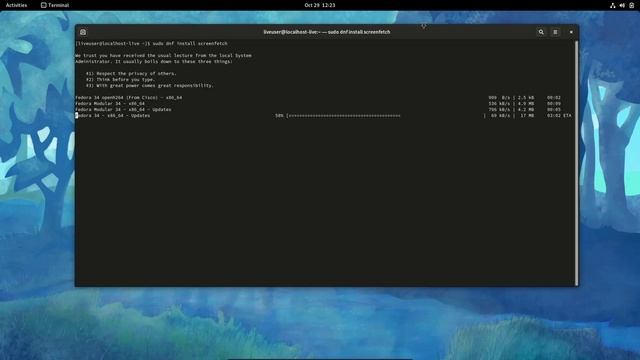Click the '#3) With great power' line

point(149,86)
